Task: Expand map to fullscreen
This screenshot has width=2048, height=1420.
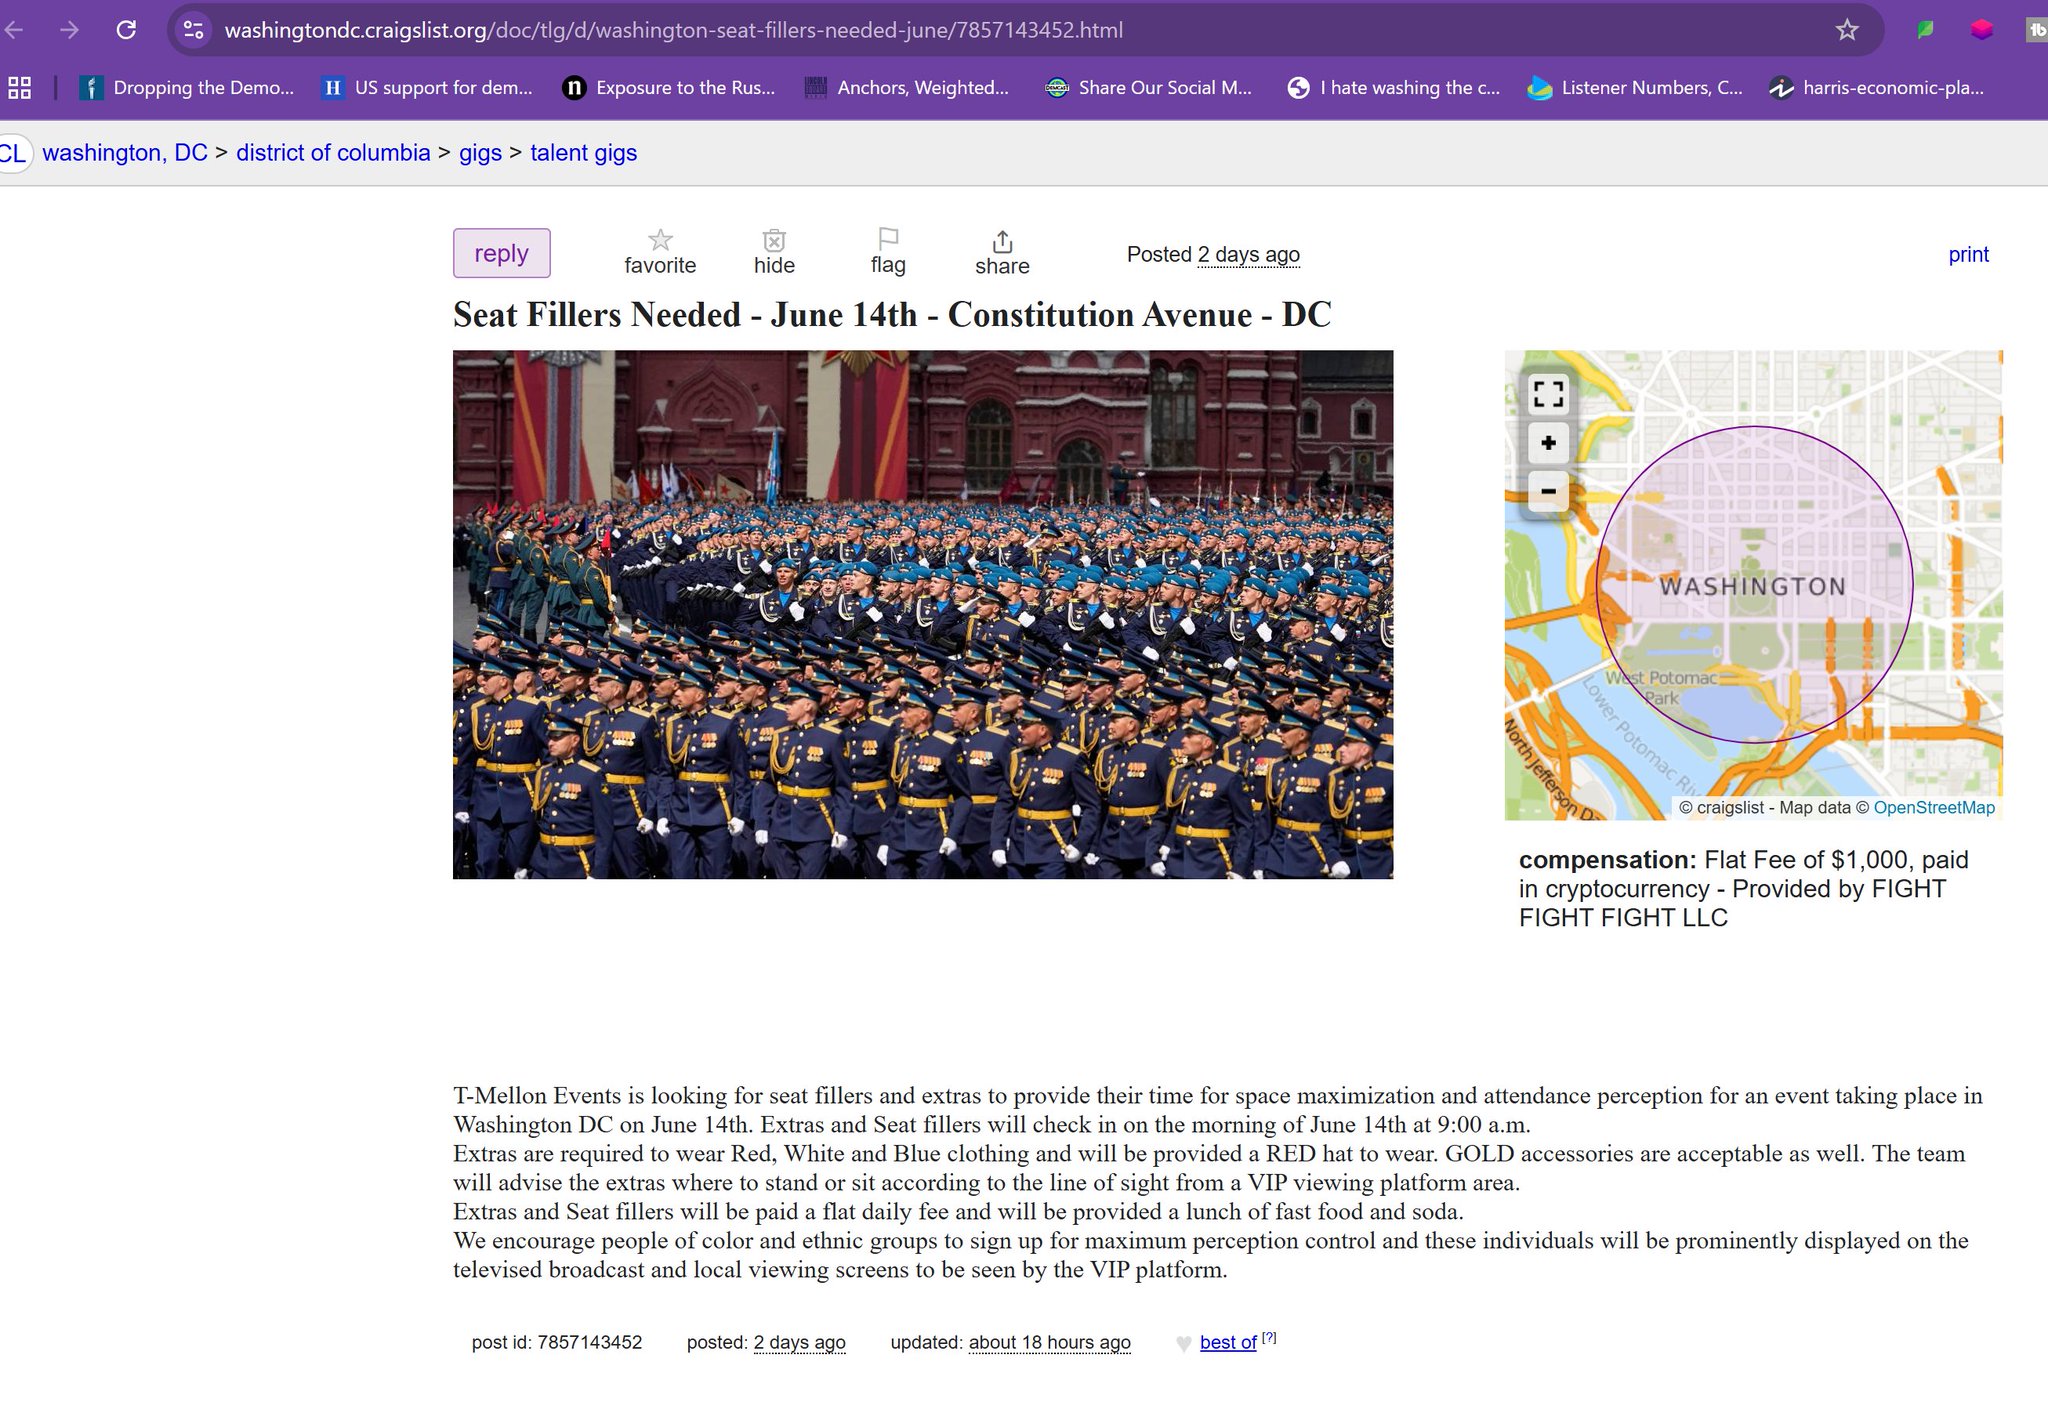Action: 1548,395
